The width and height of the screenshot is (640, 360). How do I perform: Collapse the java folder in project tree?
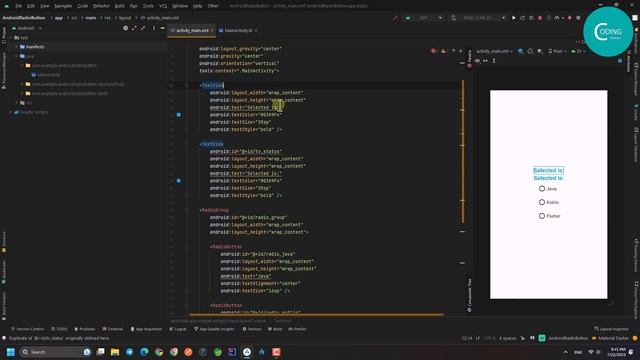pos(17,56)
